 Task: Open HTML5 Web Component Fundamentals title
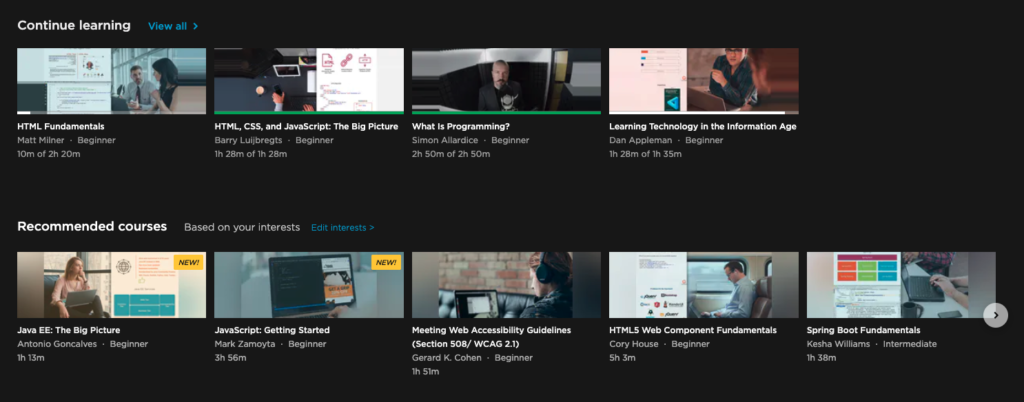click(692, 330)
